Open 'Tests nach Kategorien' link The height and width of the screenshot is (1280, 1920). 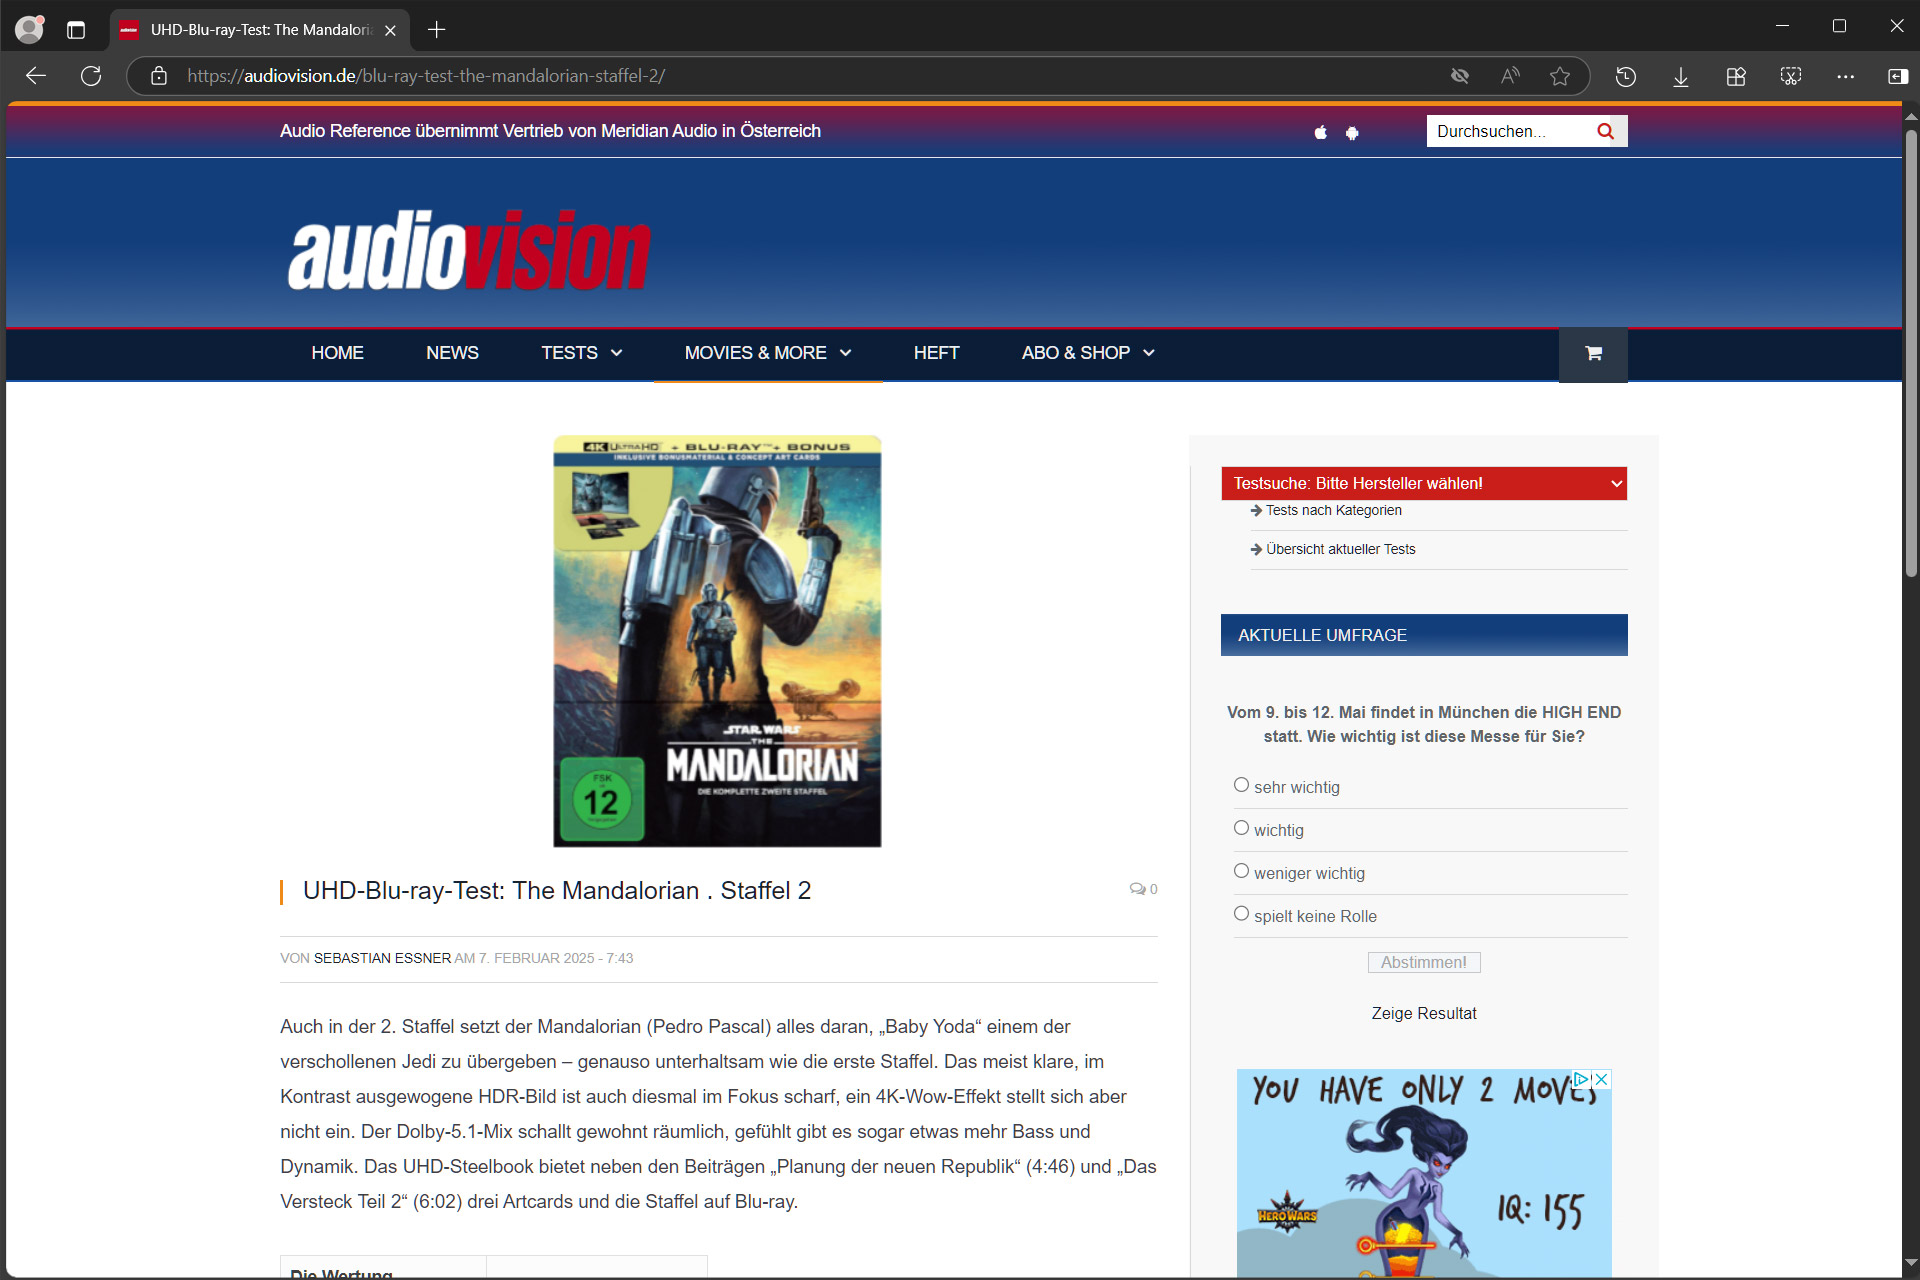[x=1333, y=510]
